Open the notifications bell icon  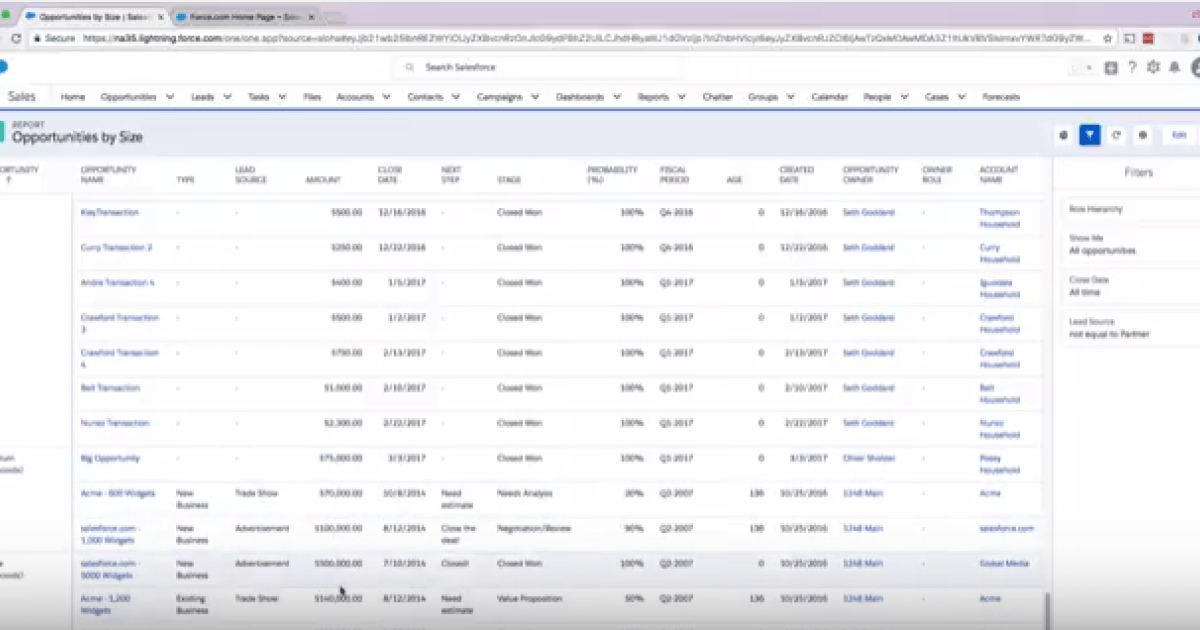pyautogui.click(x=1174, y=67)
